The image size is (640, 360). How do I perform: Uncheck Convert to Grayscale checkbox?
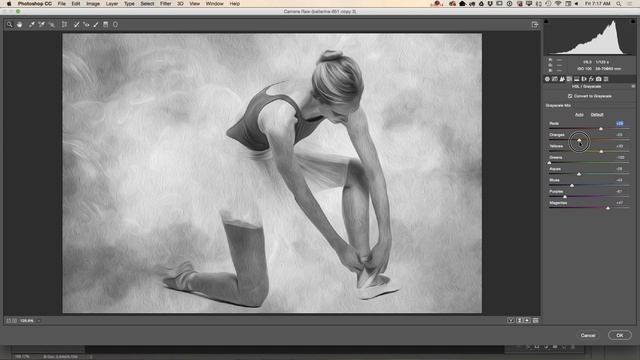570,96
